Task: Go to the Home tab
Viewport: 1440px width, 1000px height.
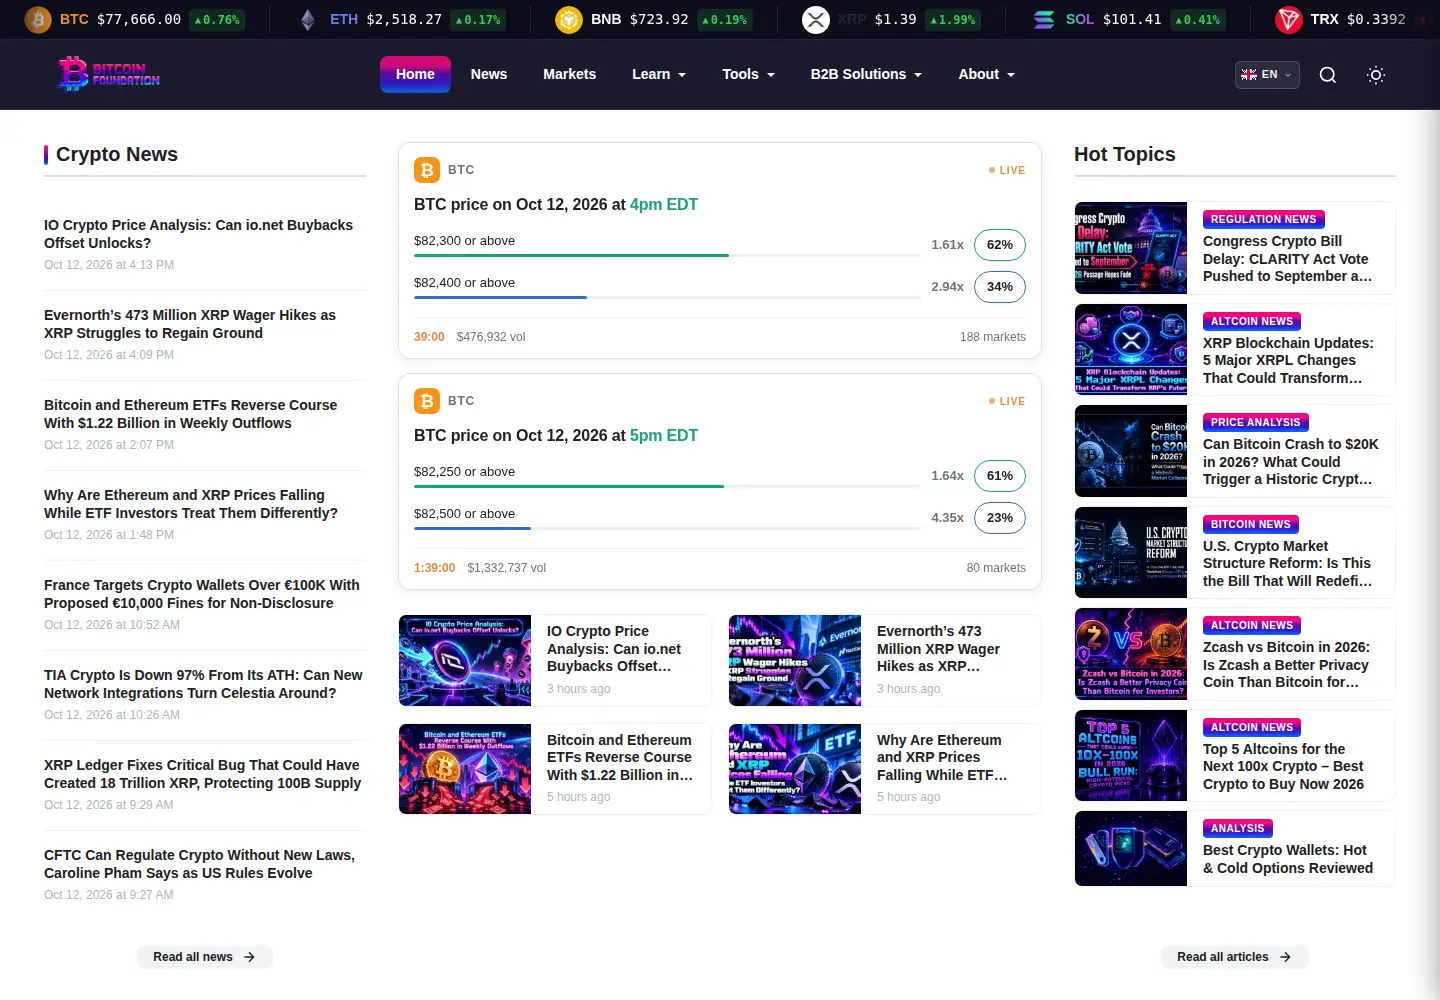Action: [415, 74]
